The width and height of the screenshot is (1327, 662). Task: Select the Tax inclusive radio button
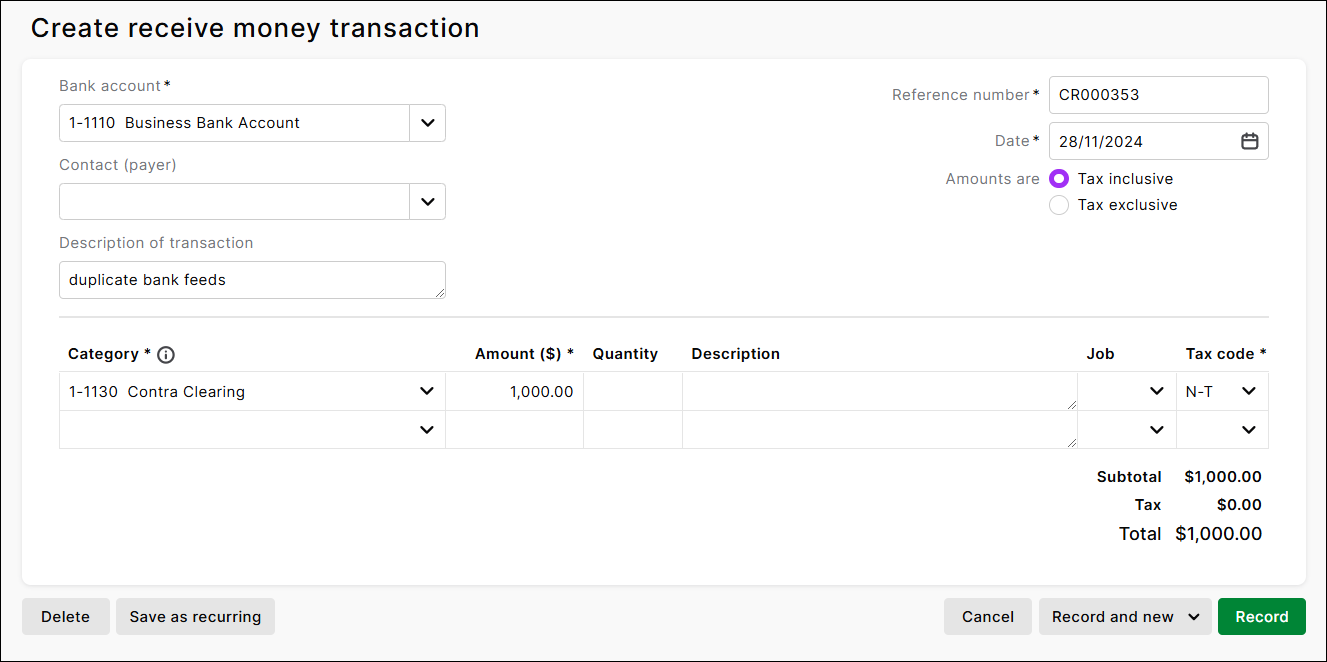(x=1059, y=178)
